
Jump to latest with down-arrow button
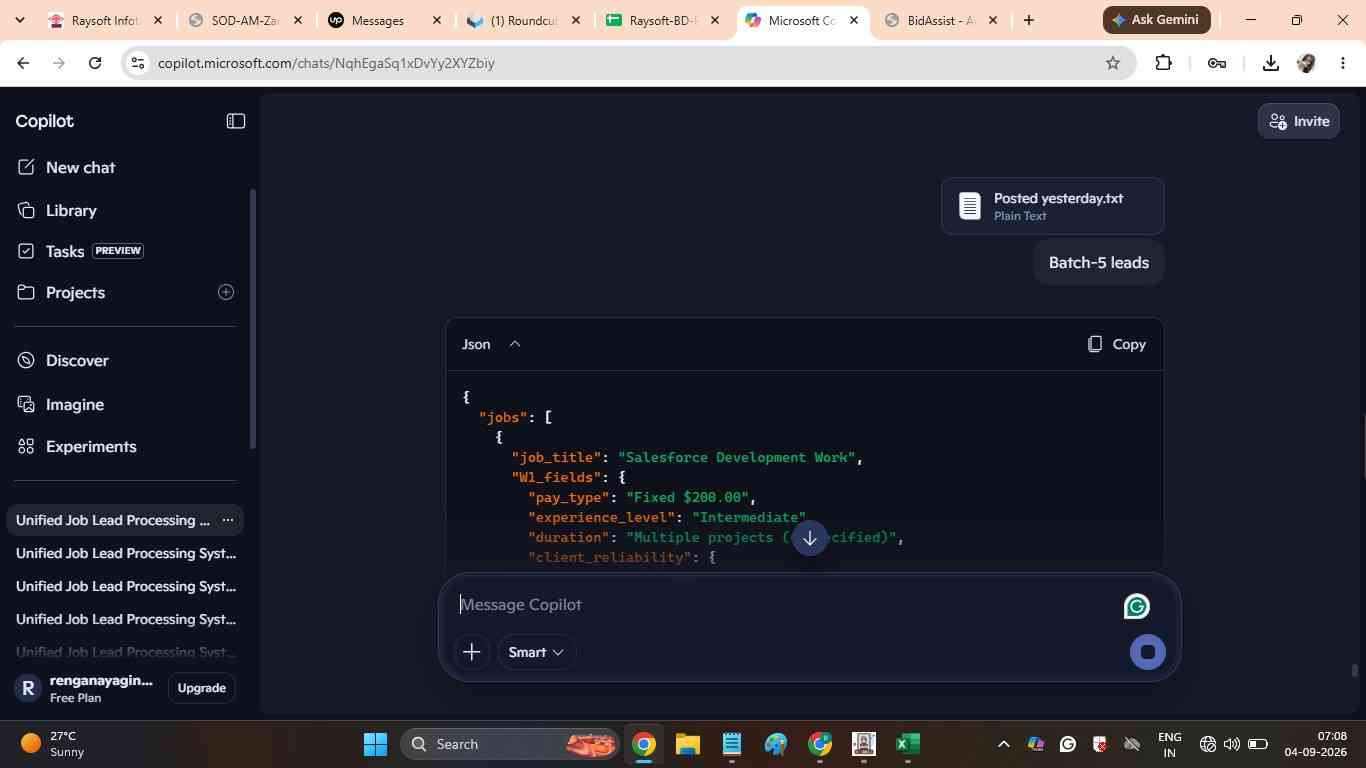click(x=810, y=538)
